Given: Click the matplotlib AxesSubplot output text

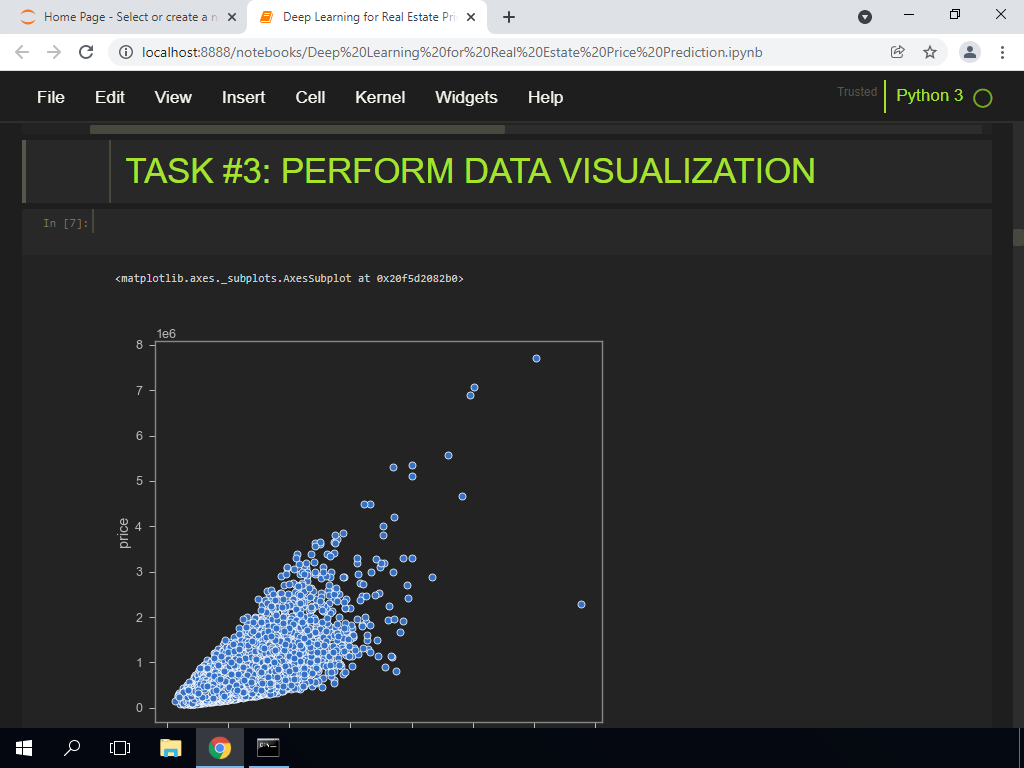Looking at the screenshot, I should pyautogui.click(x=289, y=278).
